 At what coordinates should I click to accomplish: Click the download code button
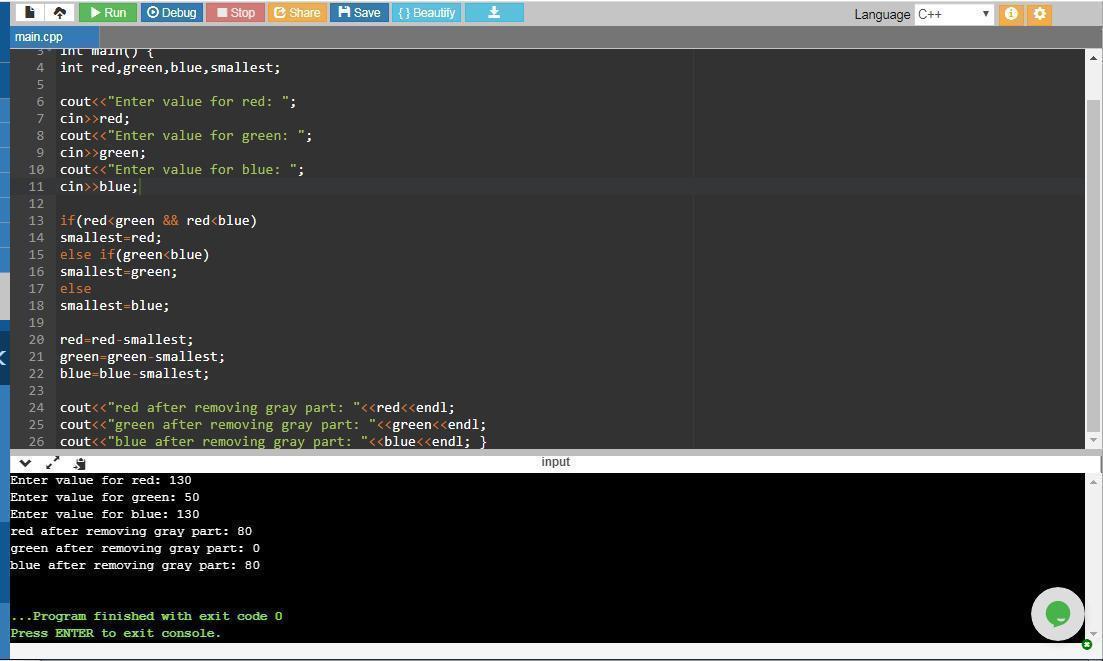pos(493,13)
